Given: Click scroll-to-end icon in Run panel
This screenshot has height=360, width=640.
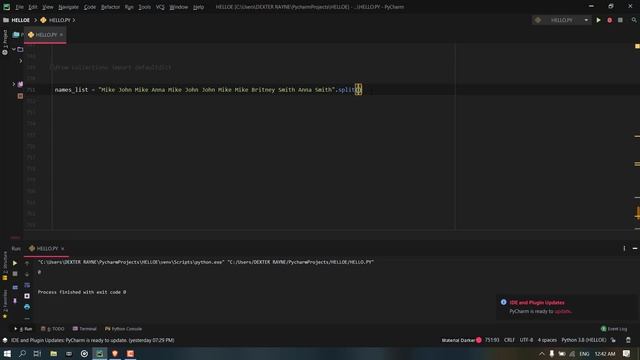Looking at the screenshot, I should click(x=27, y=296).
